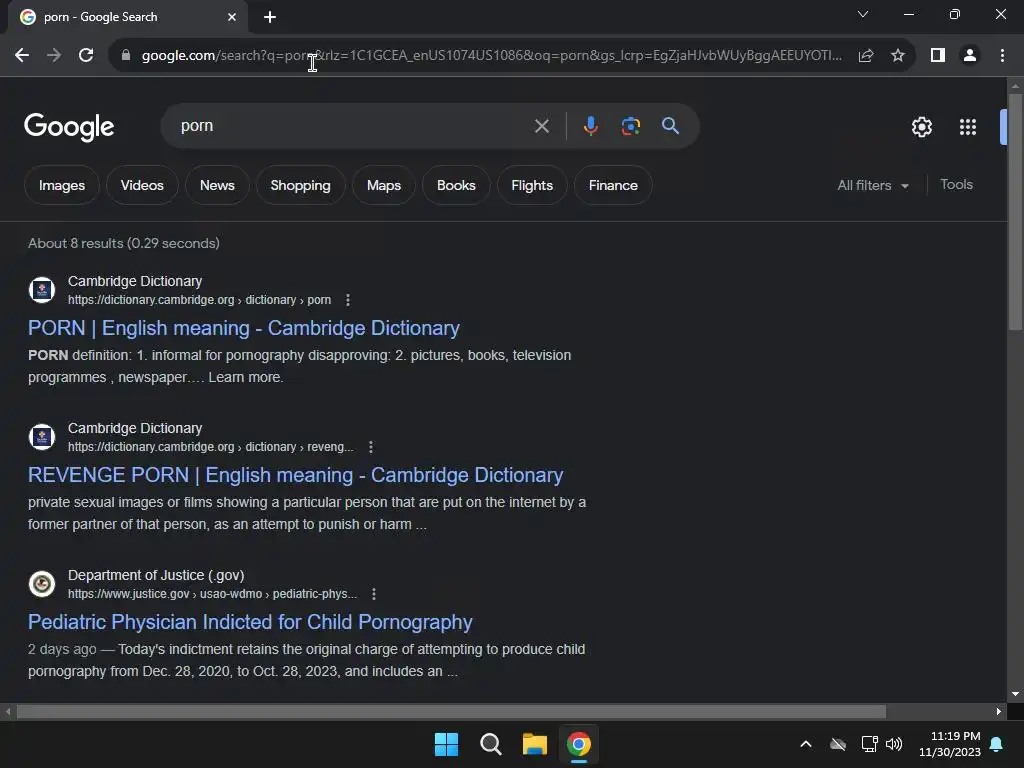1024x768 pixels.
Task: Click the share page icon in address bar
Action: click(x=866, y=56)
